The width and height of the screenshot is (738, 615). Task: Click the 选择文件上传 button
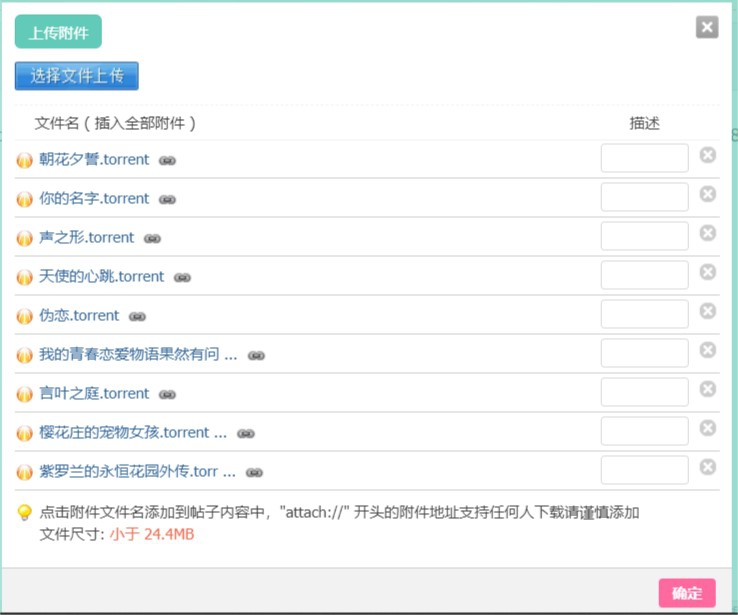tap(76, 76)
